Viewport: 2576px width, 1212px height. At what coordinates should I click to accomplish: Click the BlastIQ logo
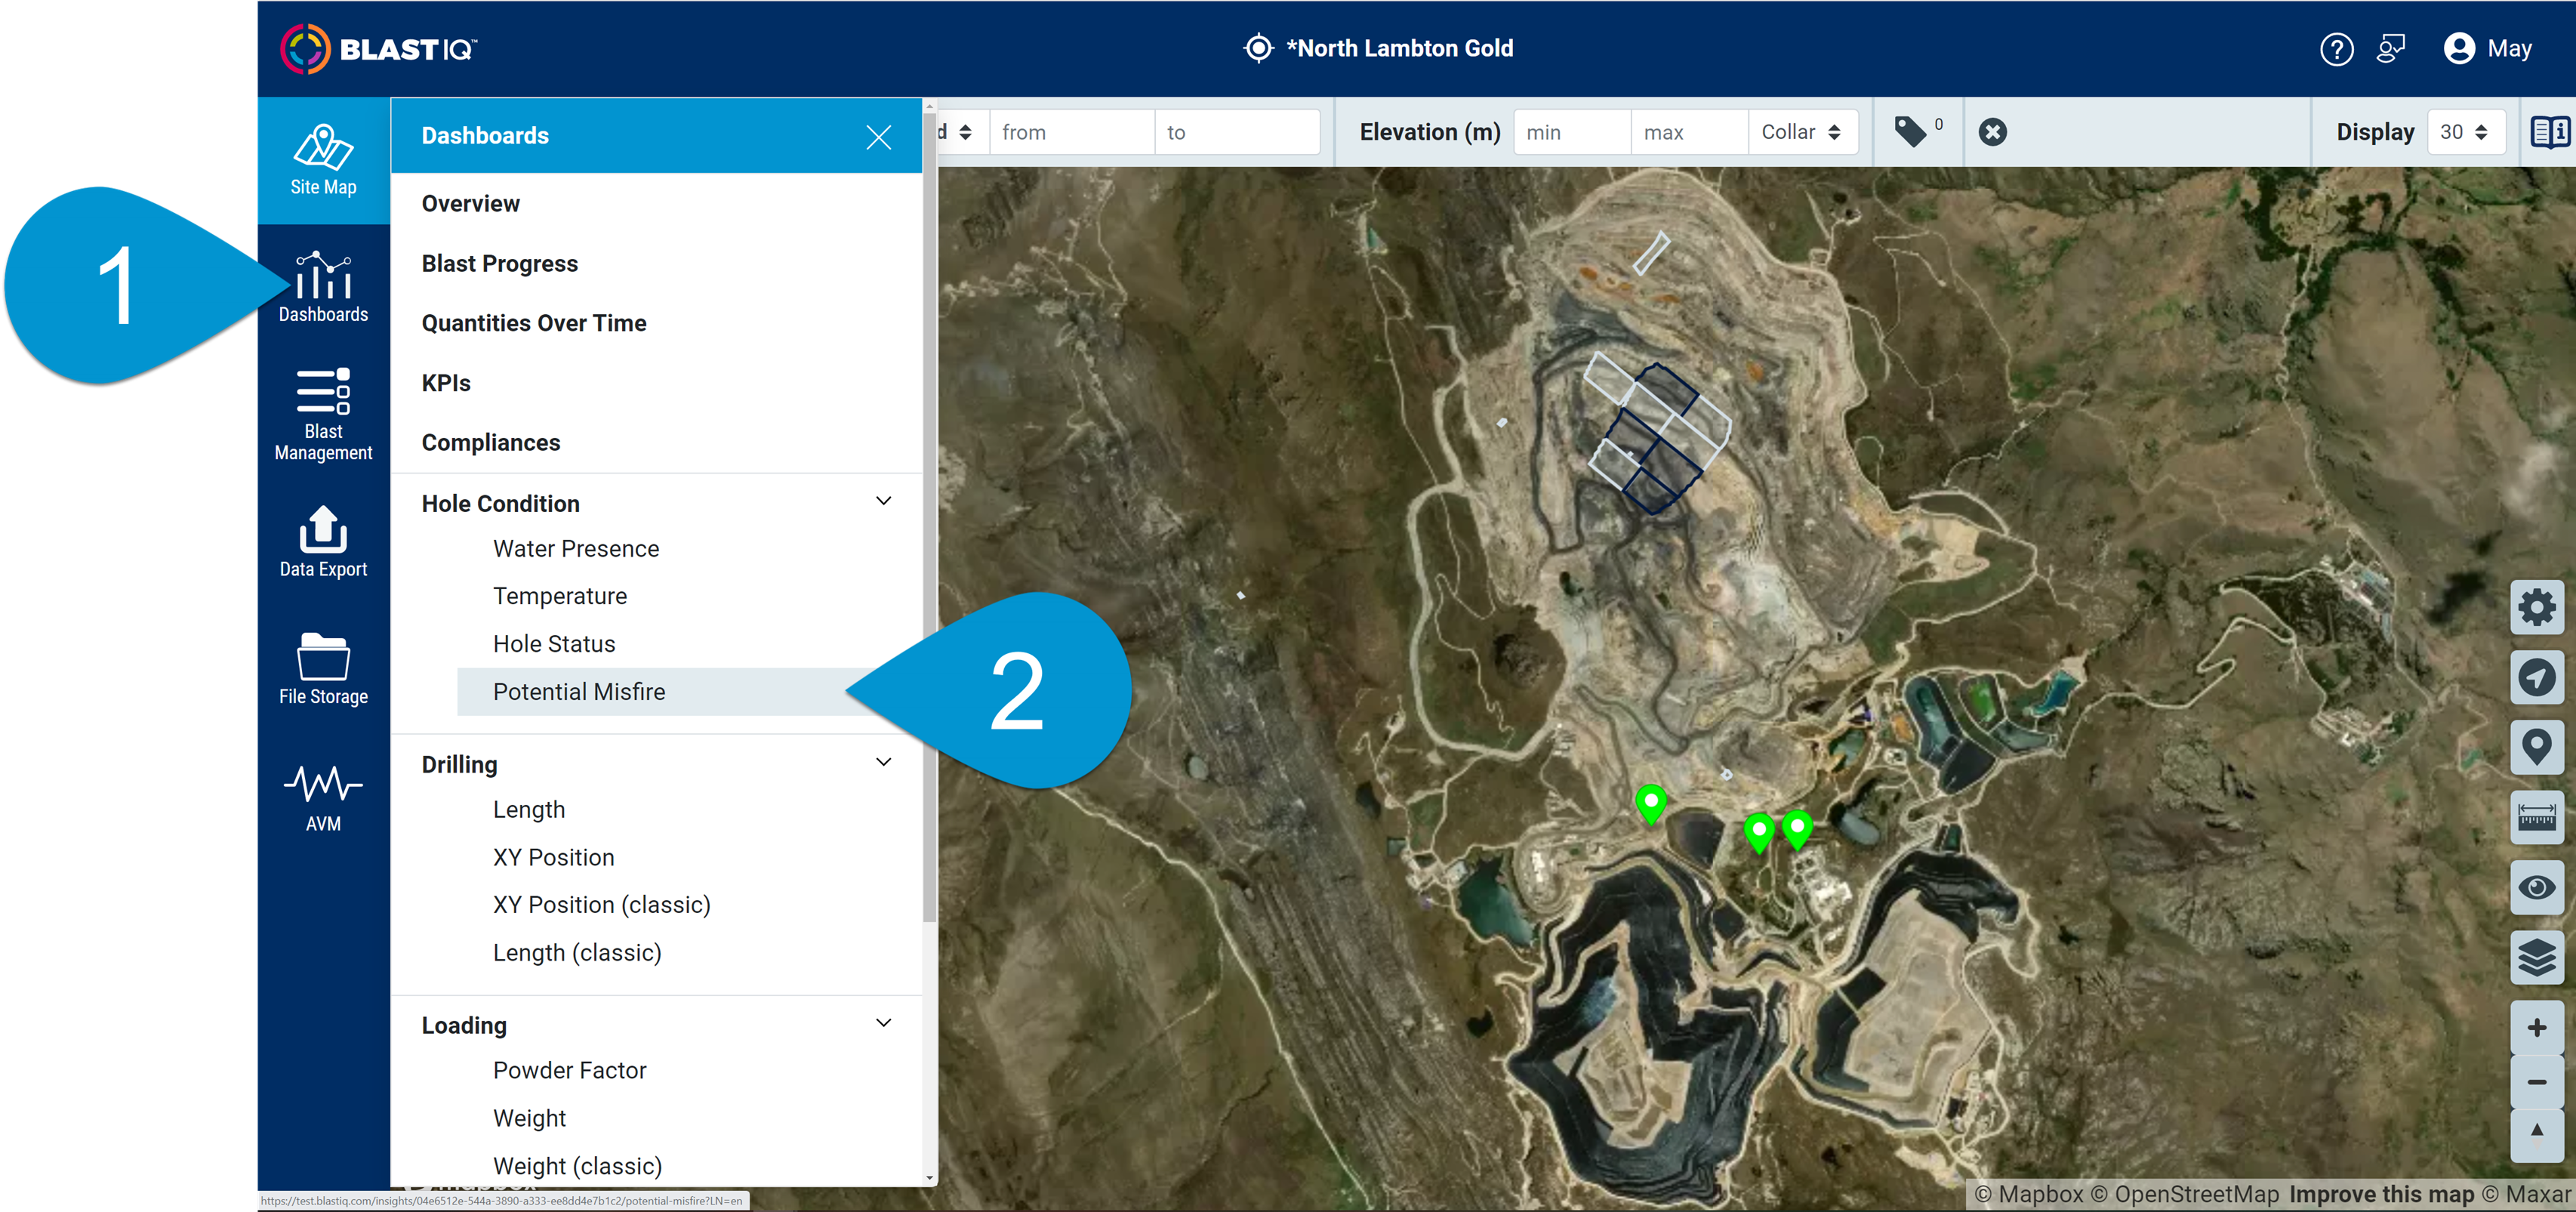click(x=379, y=49)
